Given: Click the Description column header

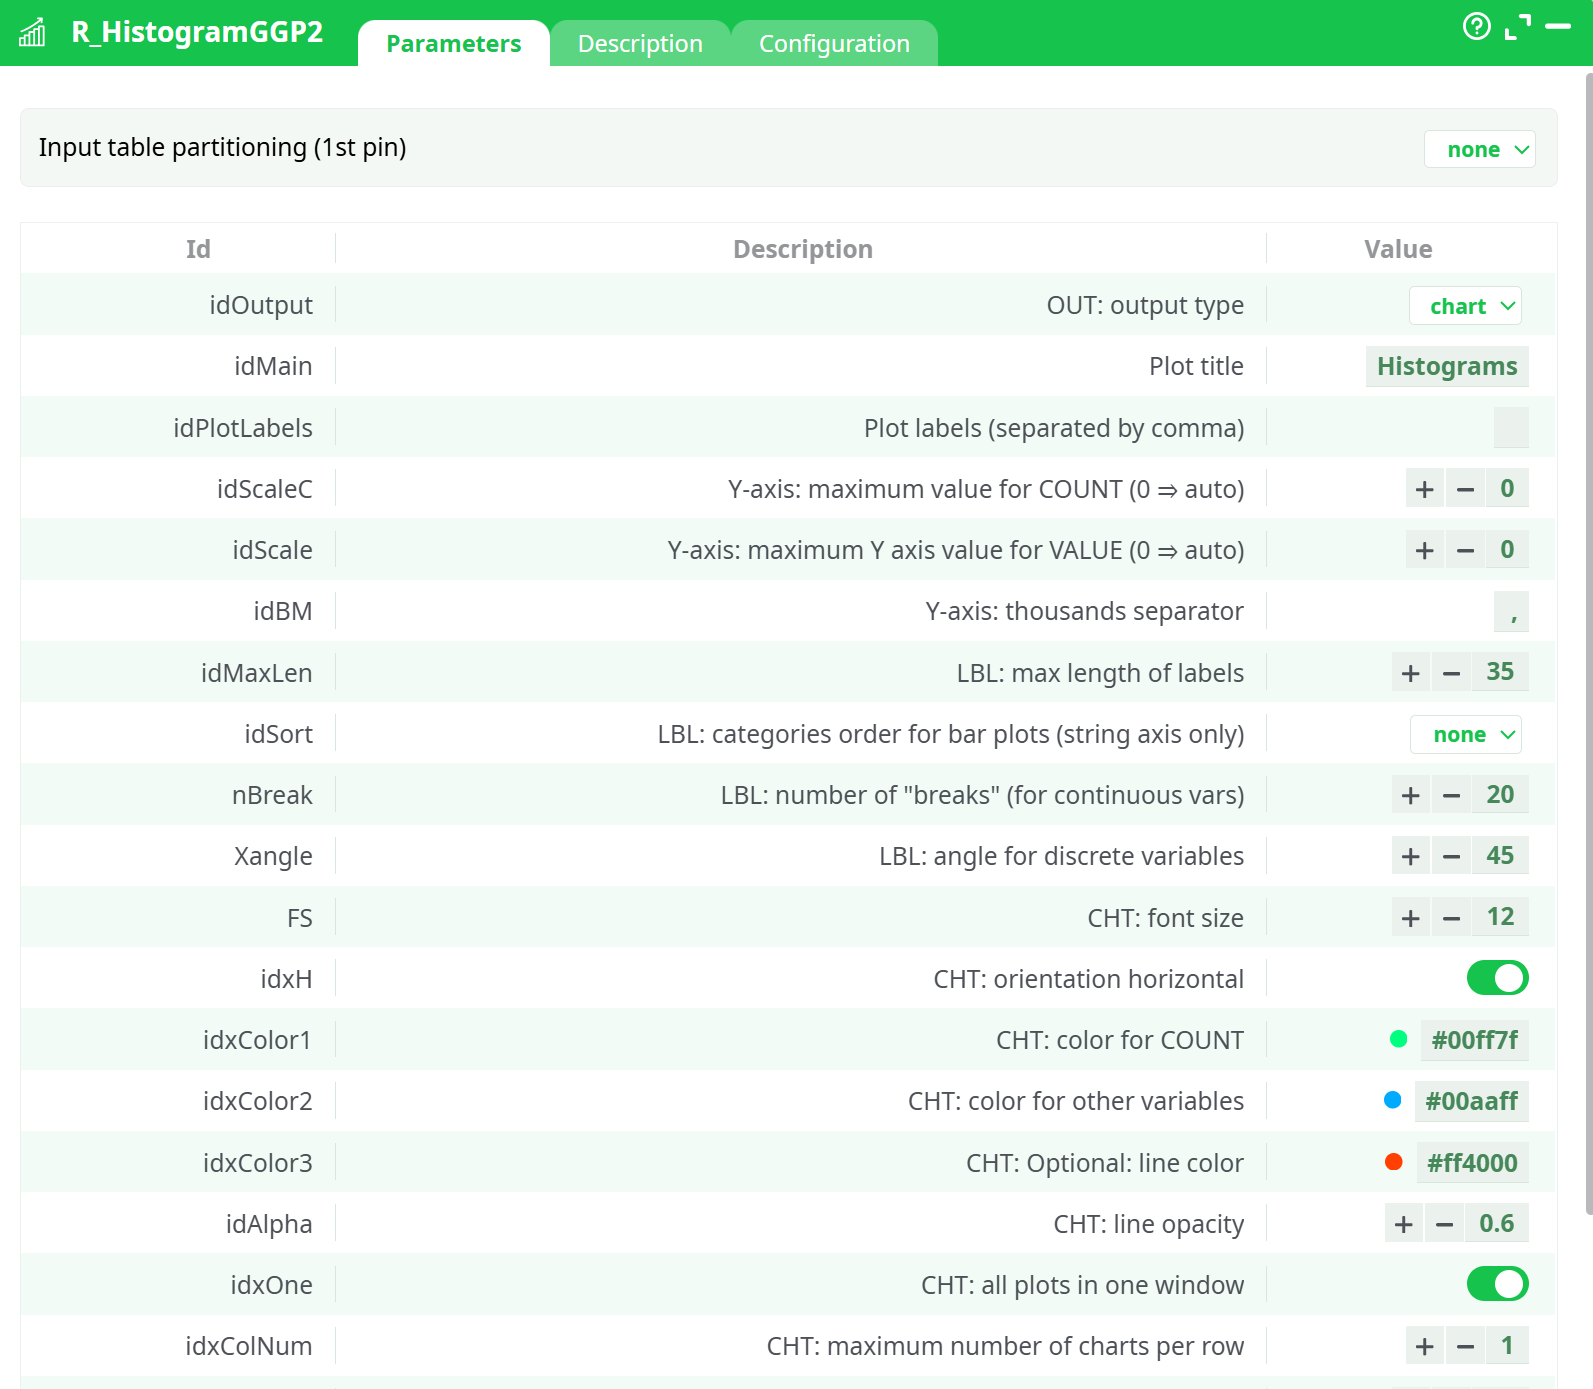Looking at the screenshot, I should pyautogui.click(x=803, y=249).
